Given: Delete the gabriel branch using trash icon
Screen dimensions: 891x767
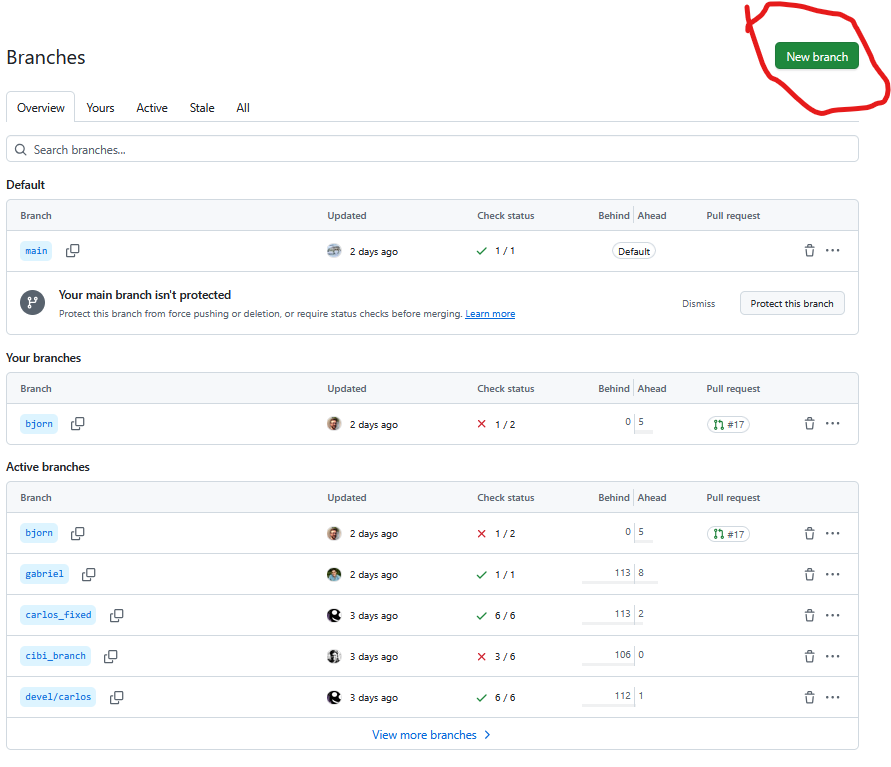Looking at the screenshot, I should click(x=809, y=575).
